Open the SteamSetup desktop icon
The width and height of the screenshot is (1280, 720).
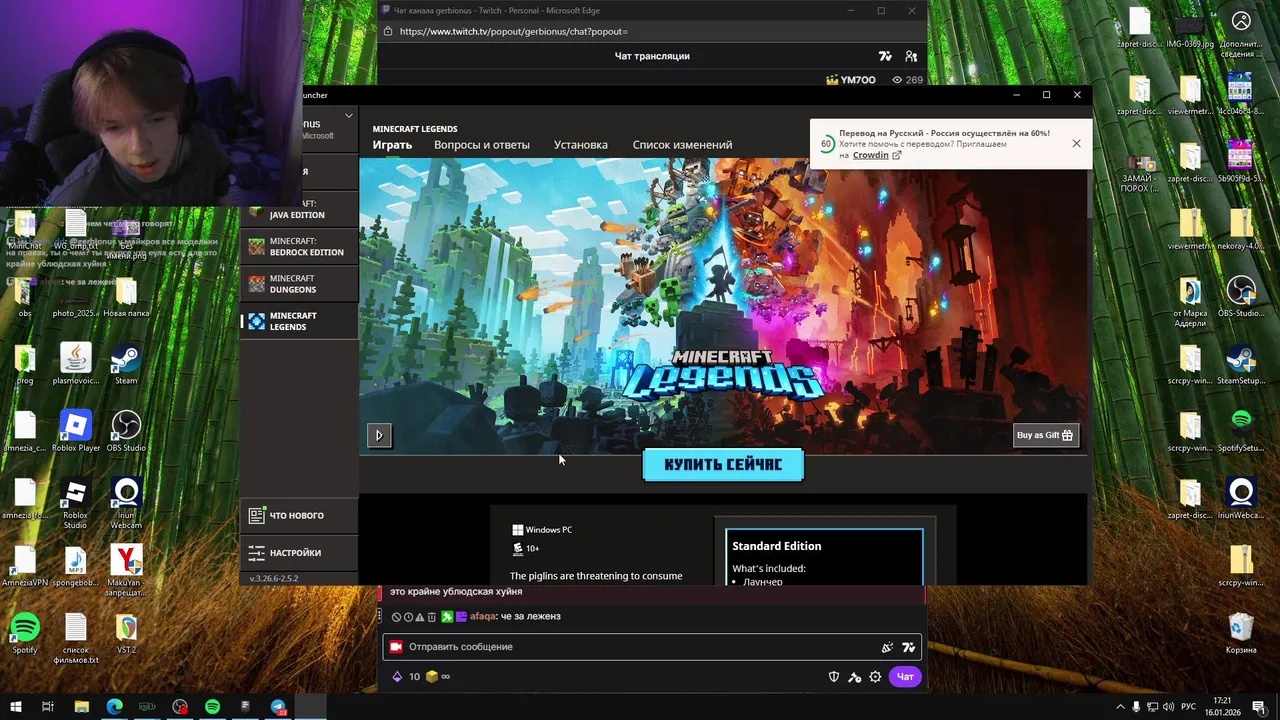(1241, 364)
